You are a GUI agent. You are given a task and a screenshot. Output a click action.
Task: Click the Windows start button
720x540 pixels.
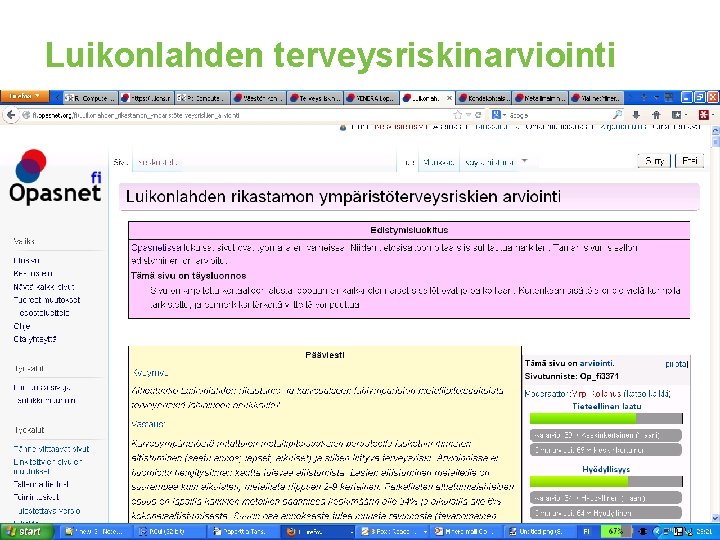pos(27,532)
